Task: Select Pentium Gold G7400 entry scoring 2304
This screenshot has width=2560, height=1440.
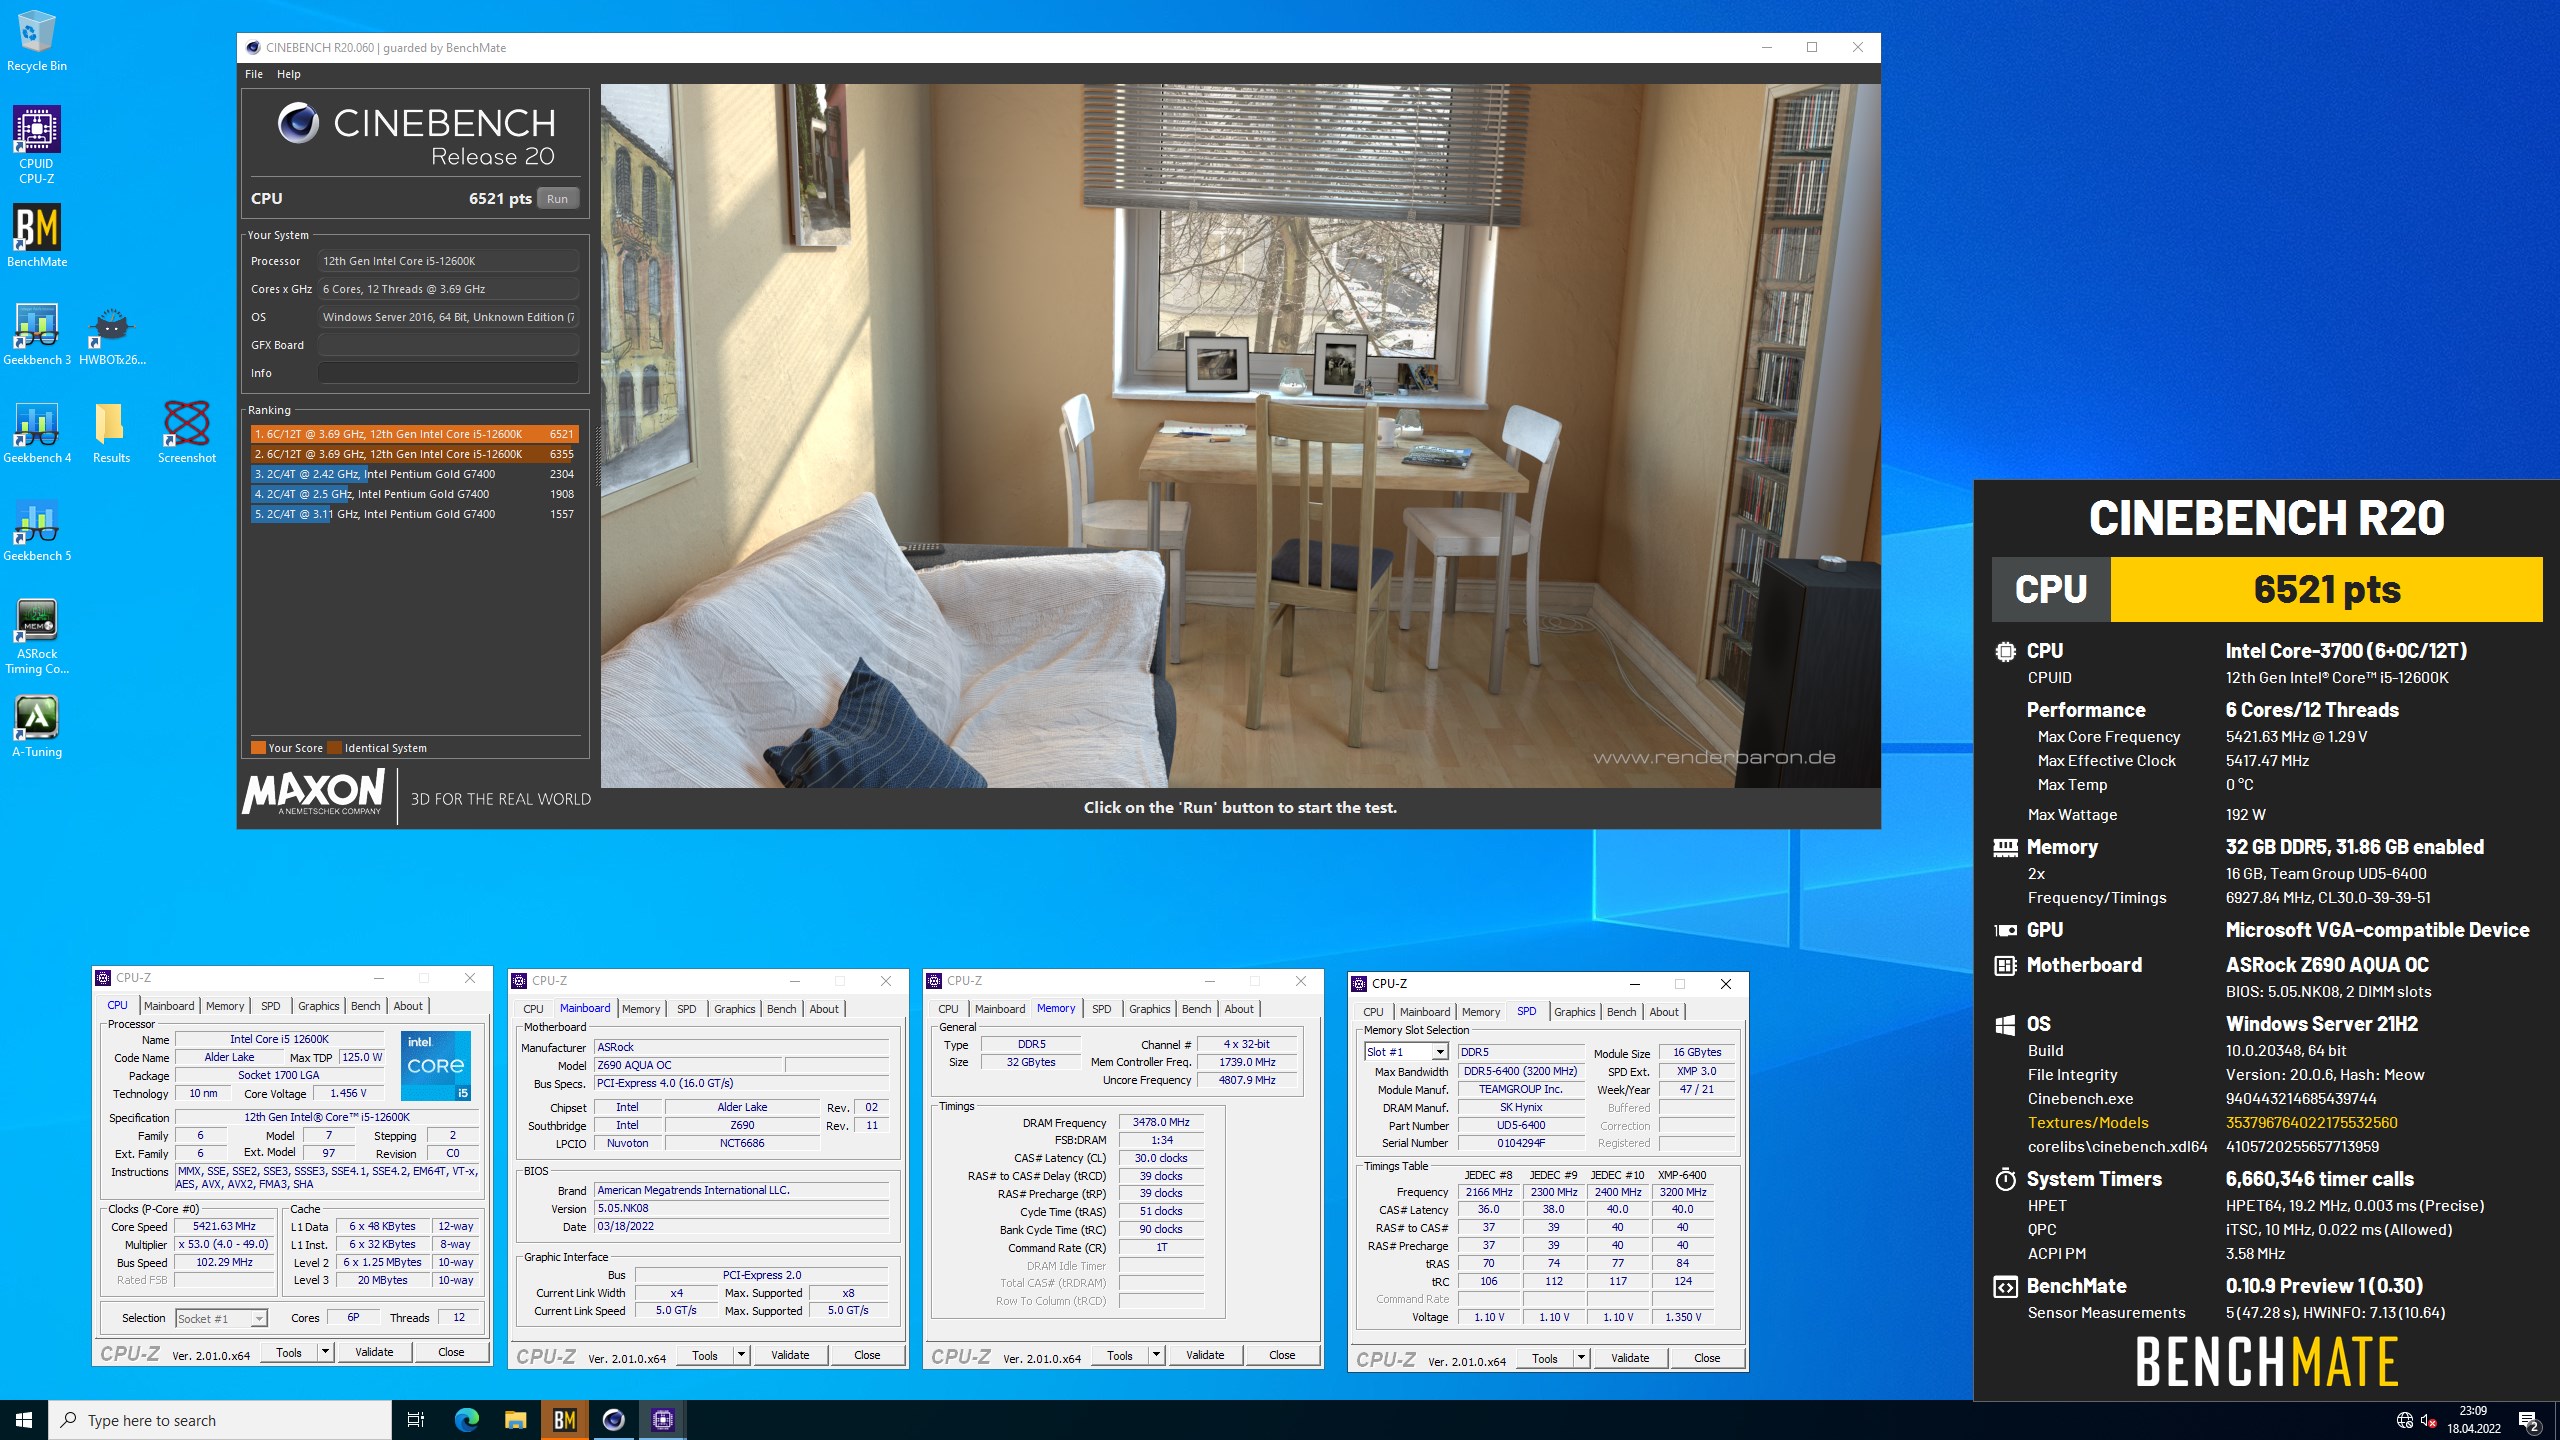Action: (x=414, y=474)
